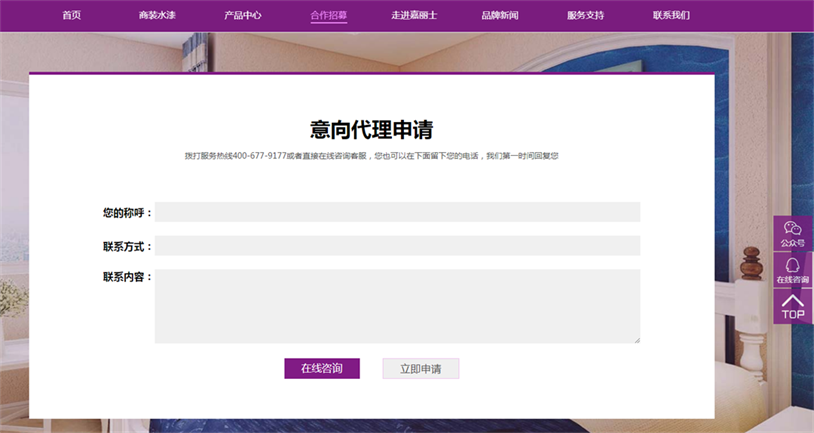Viewport: 814px width, 433px height.
Task: Grab the 联系内容 textarea resize handle
Action: coord(636,339)
